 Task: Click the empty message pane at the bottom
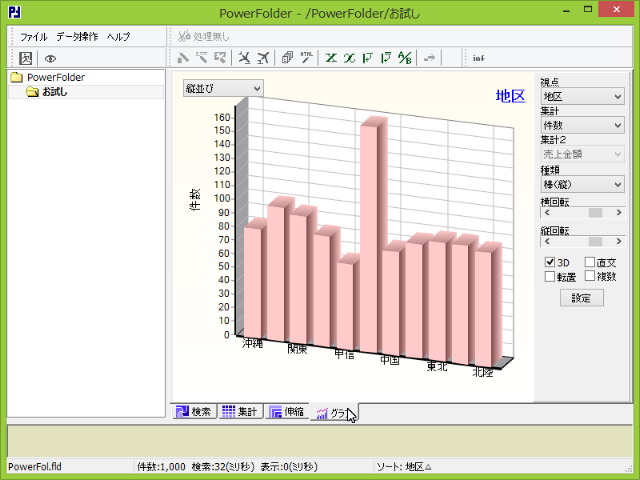[320, 441]
